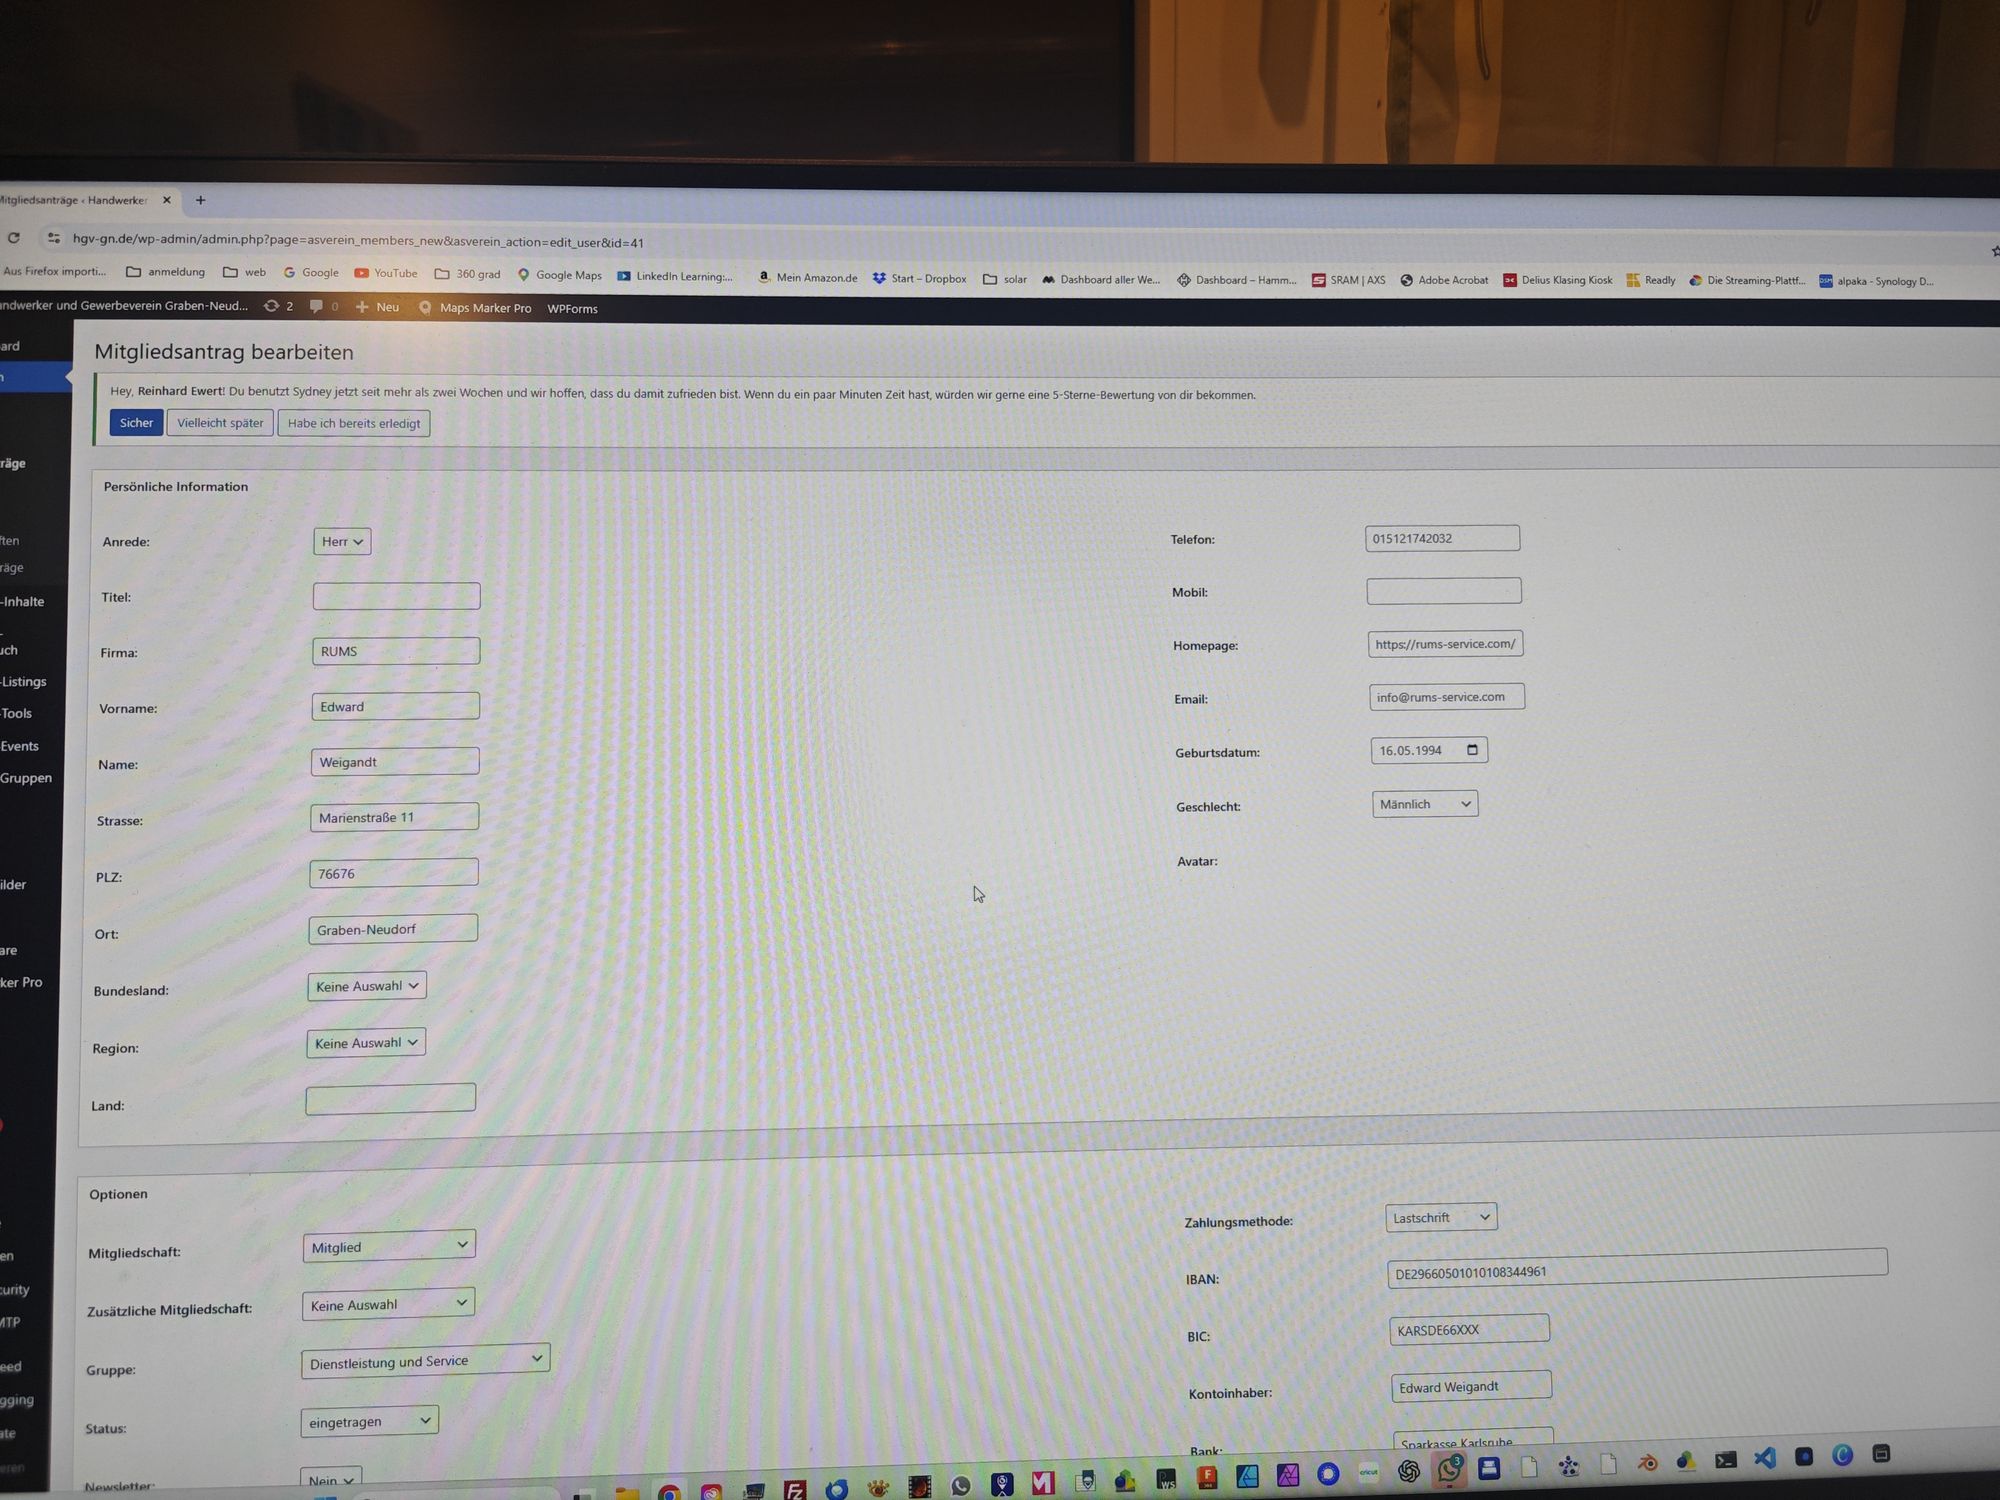Open Affinity Photo from the taskbar

click(x=1288, y=1474)
